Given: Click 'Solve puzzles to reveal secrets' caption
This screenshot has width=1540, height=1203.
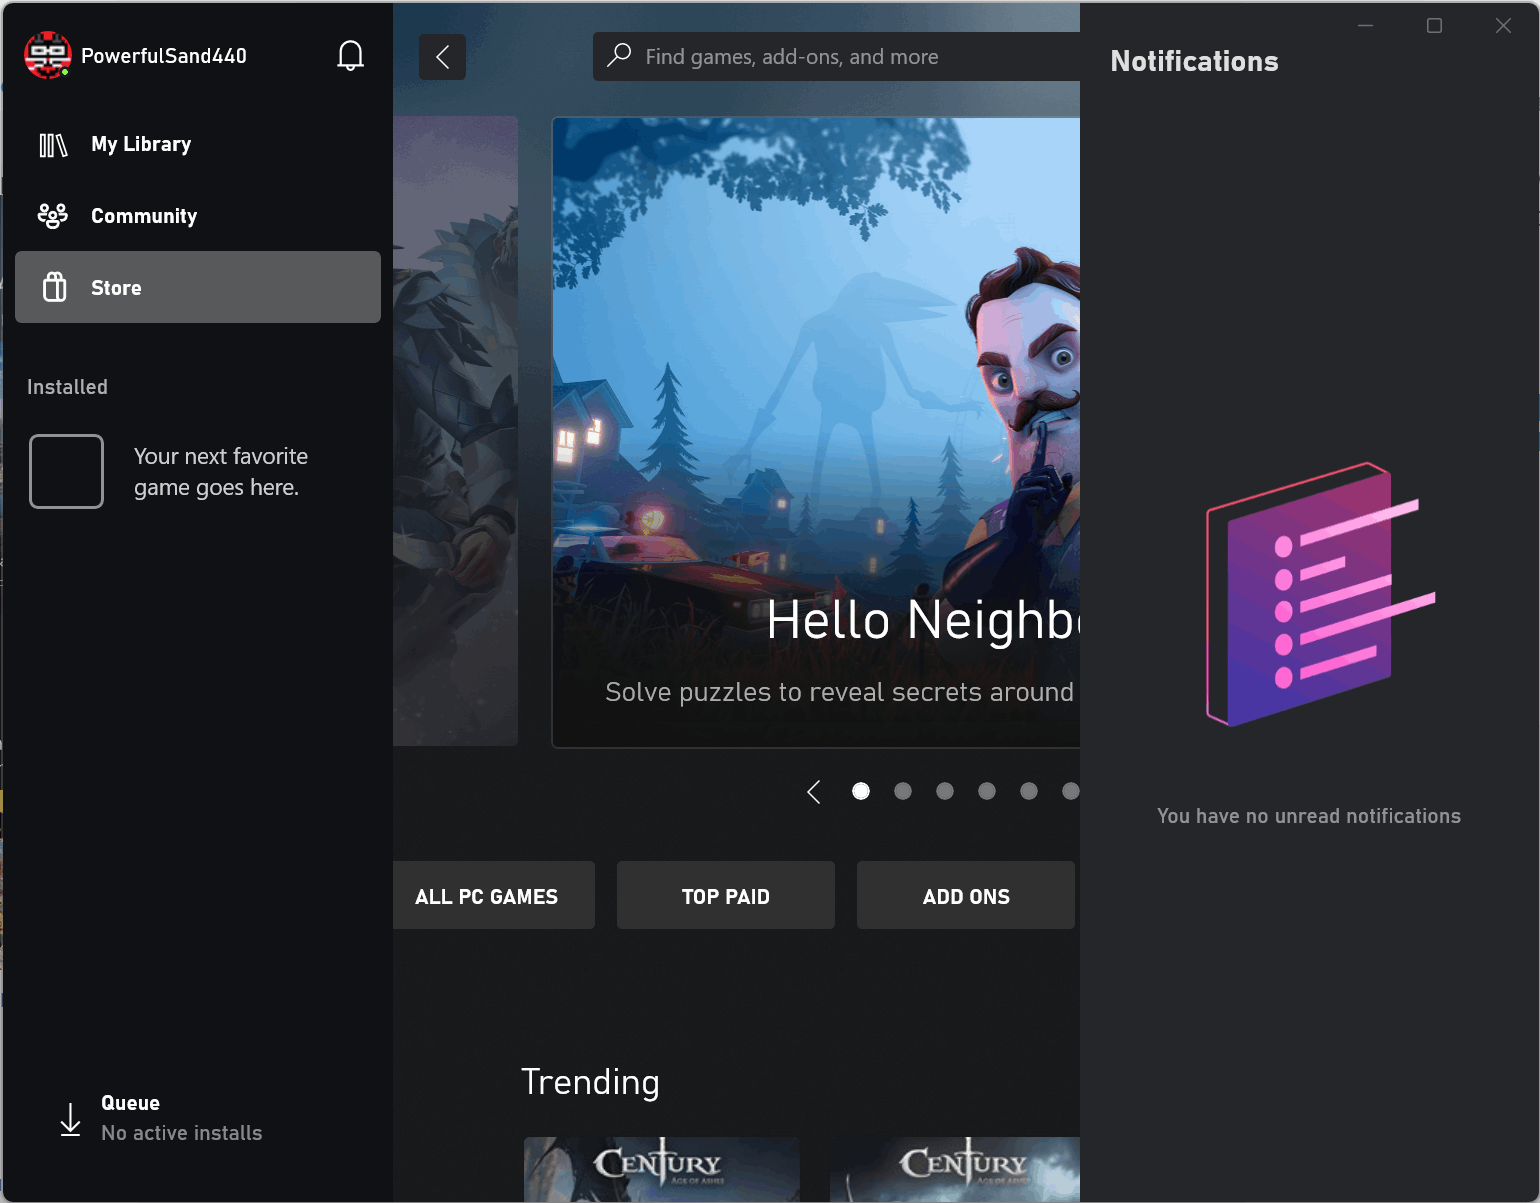Looking at the screenshot, I should [839, 692].
